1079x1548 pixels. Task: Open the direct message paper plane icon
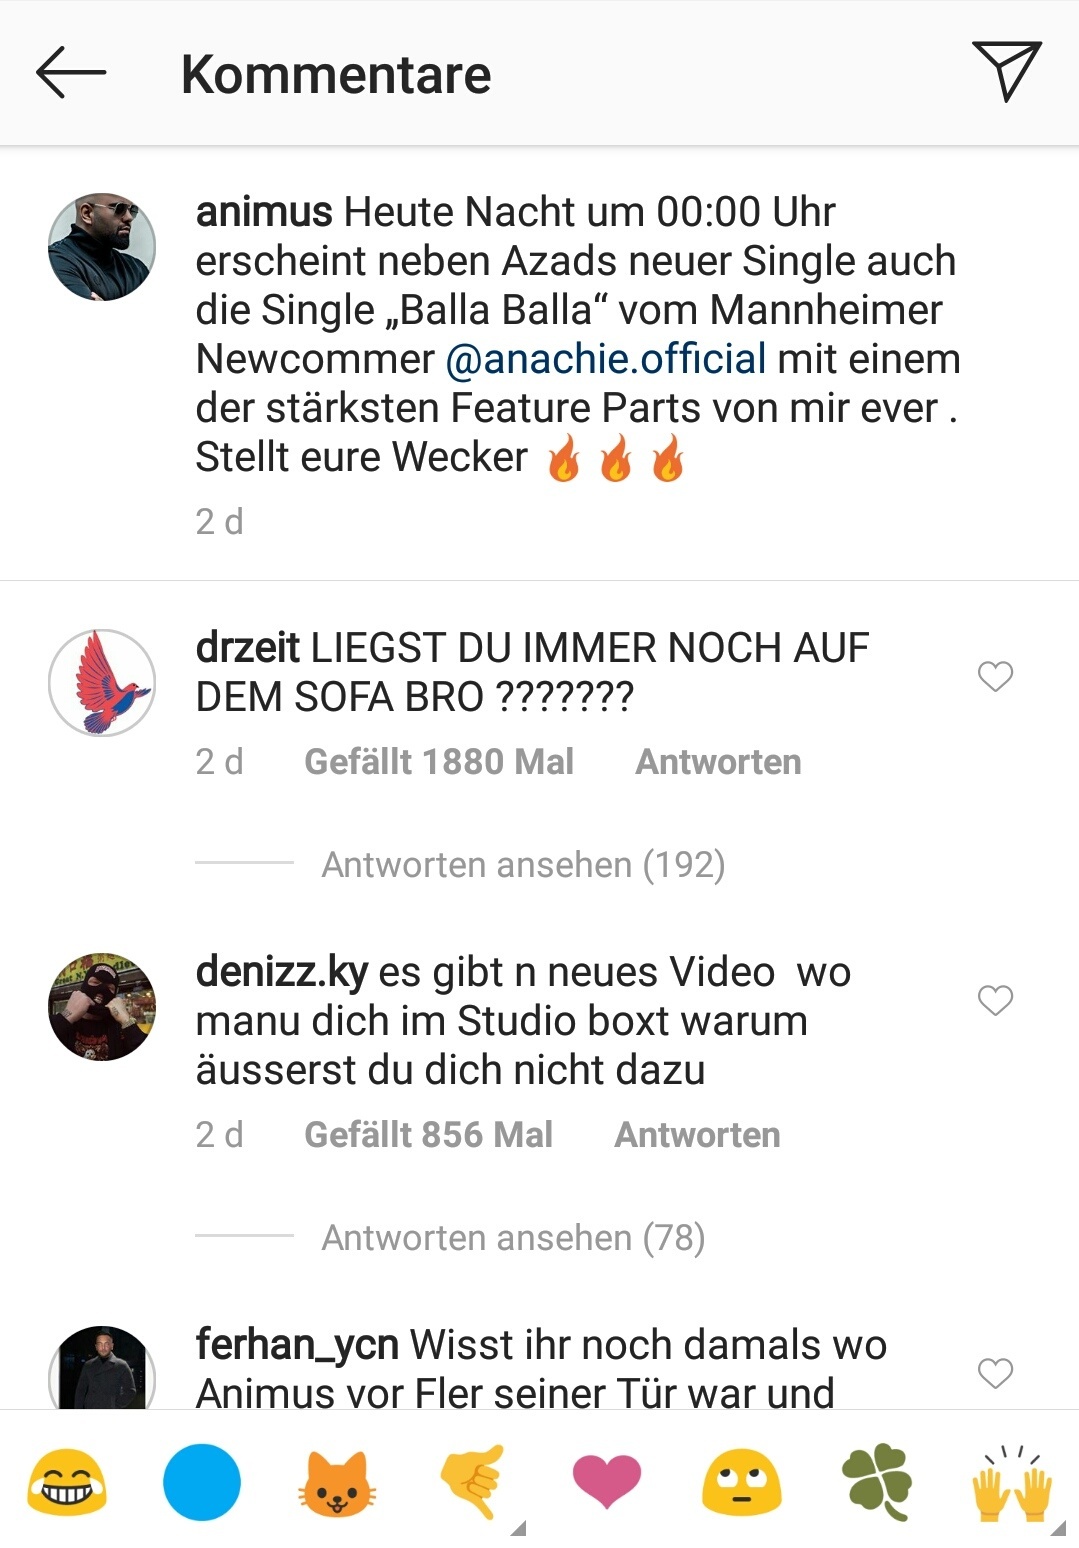[1007, 71]
